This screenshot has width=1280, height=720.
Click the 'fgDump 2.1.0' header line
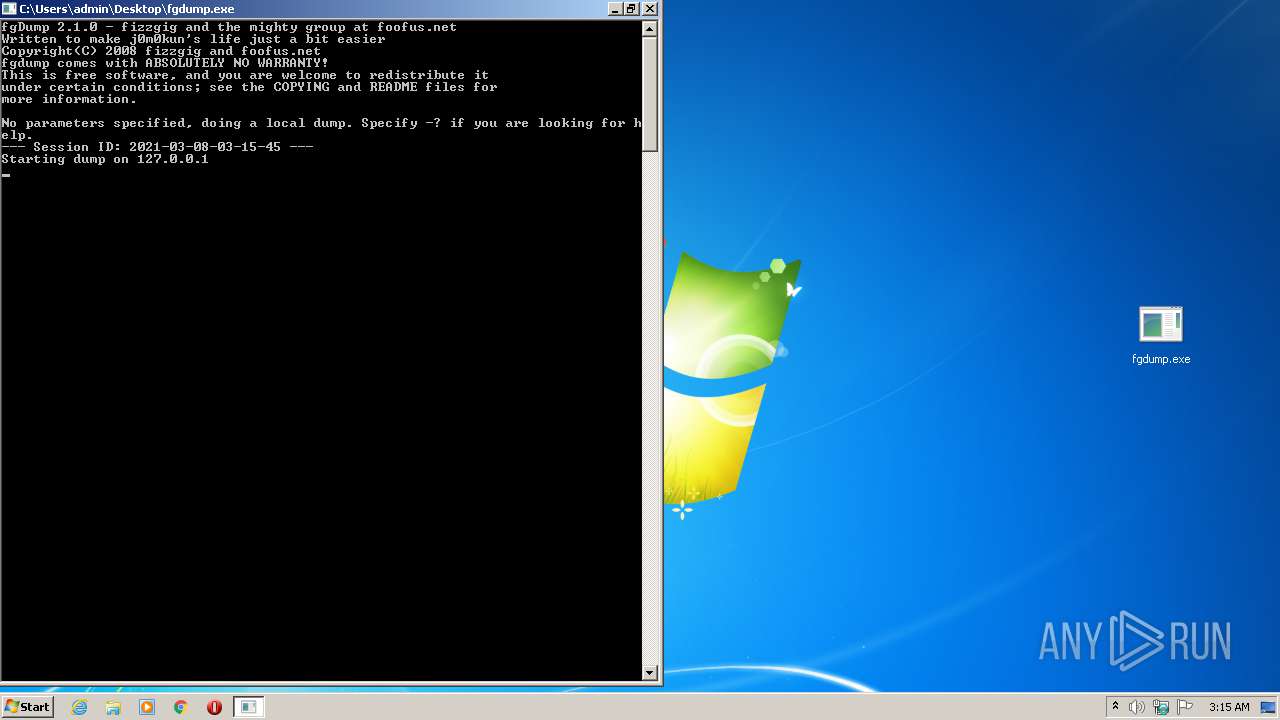coord(229,27)
